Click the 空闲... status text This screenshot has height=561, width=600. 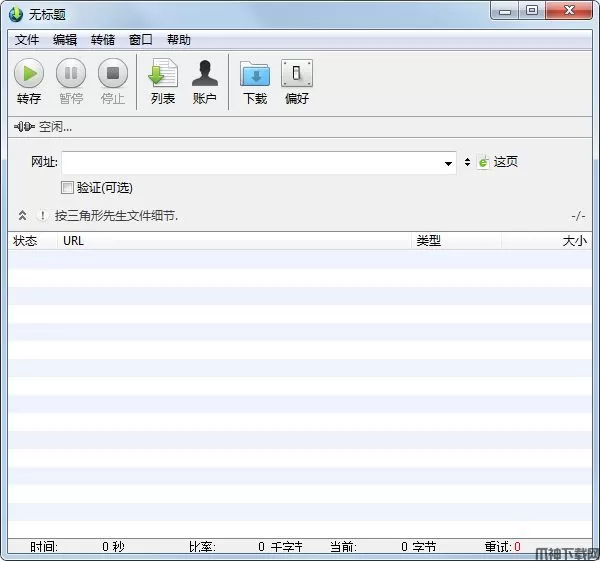point(55,127)
